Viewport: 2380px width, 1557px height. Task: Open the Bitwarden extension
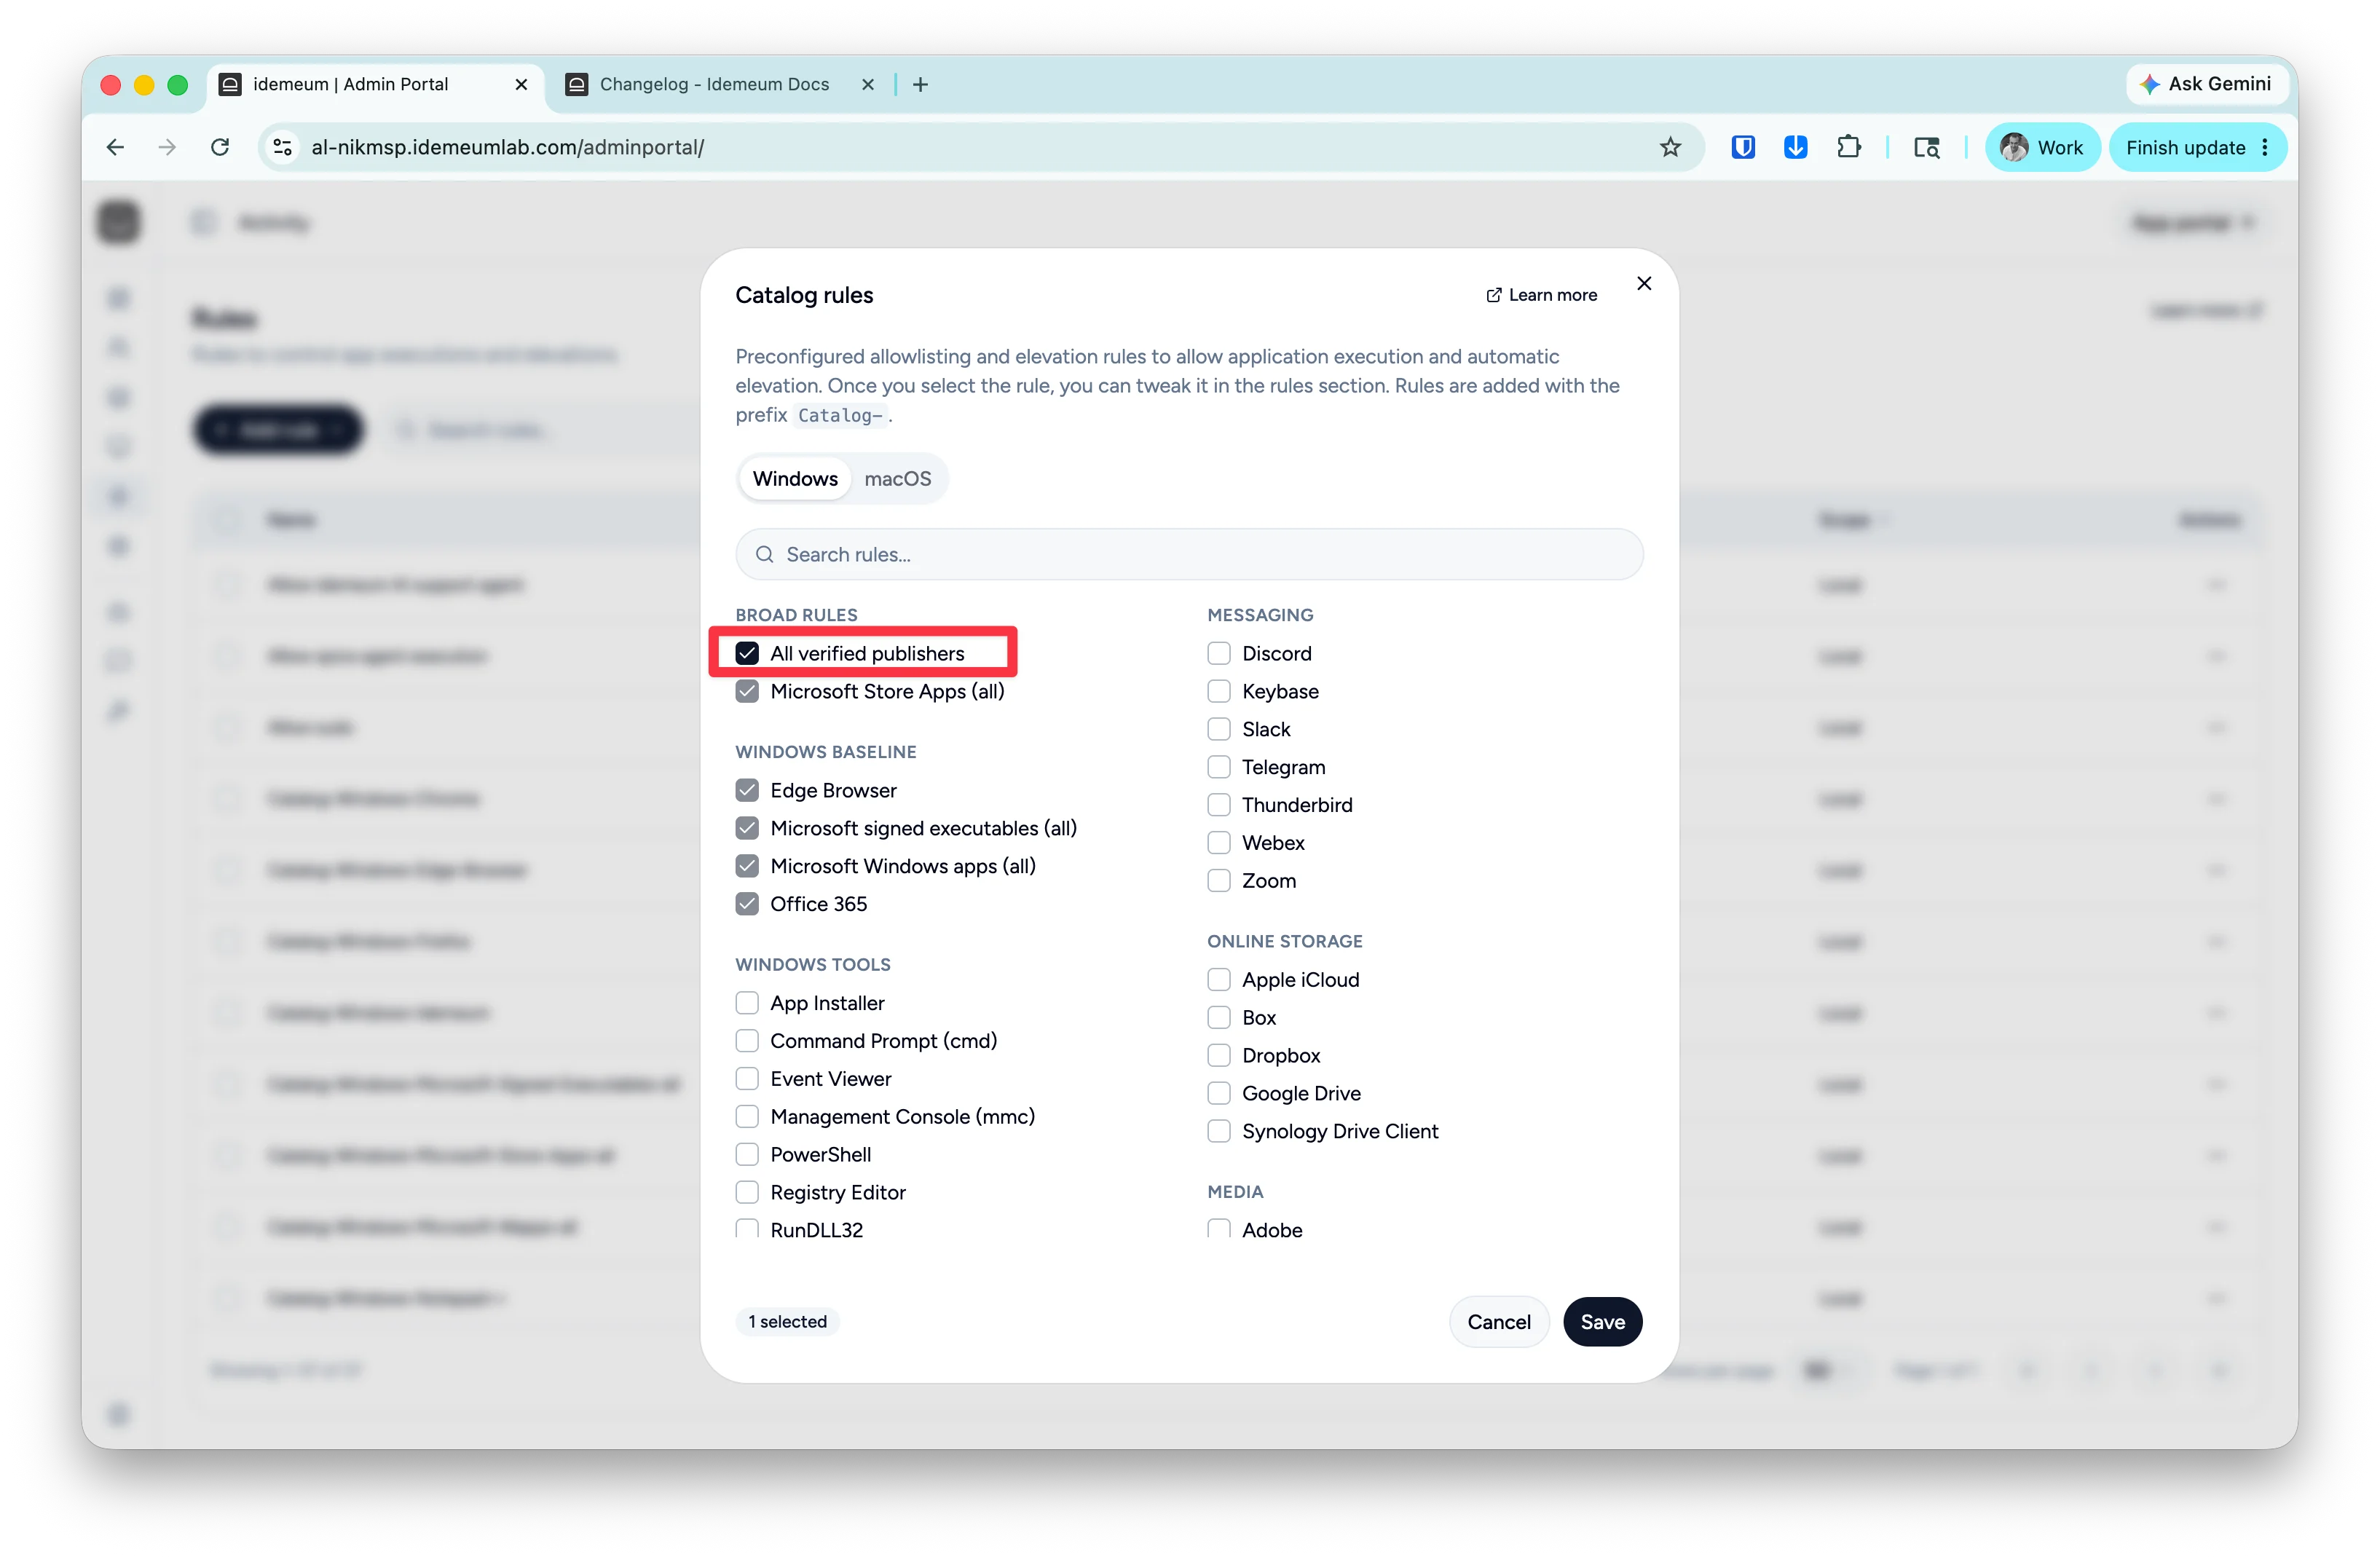(x=1743, y=147)
